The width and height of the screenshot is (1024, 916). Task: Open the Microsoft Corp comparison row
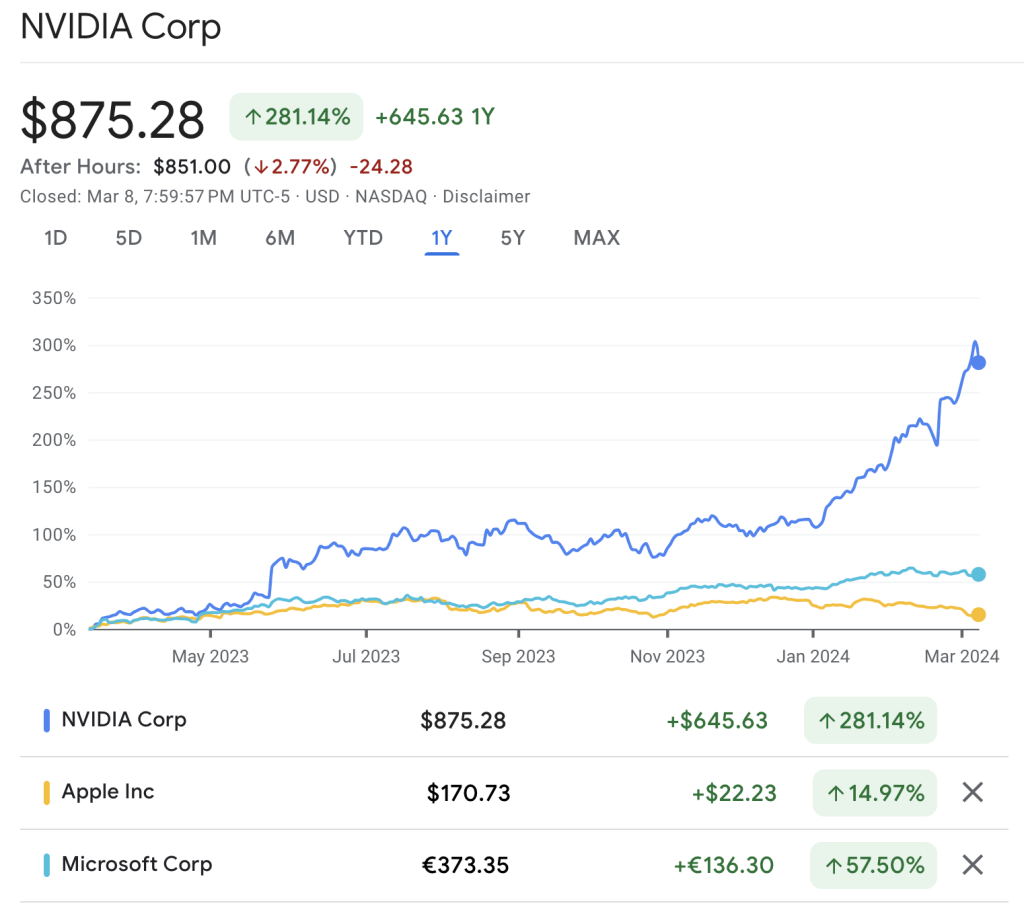pyautogui.click(x=137, y=864)
